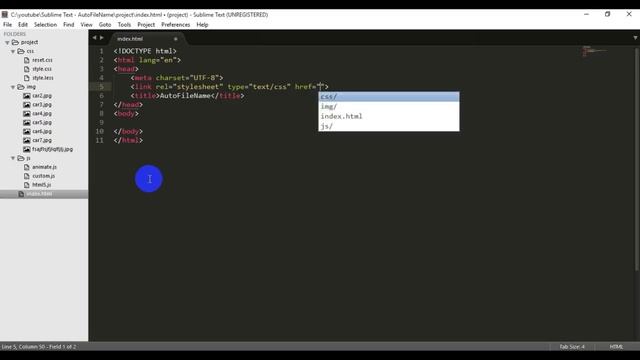
Task: Click the file icon beside index.html in sidebar
Action: click(21, 194)
